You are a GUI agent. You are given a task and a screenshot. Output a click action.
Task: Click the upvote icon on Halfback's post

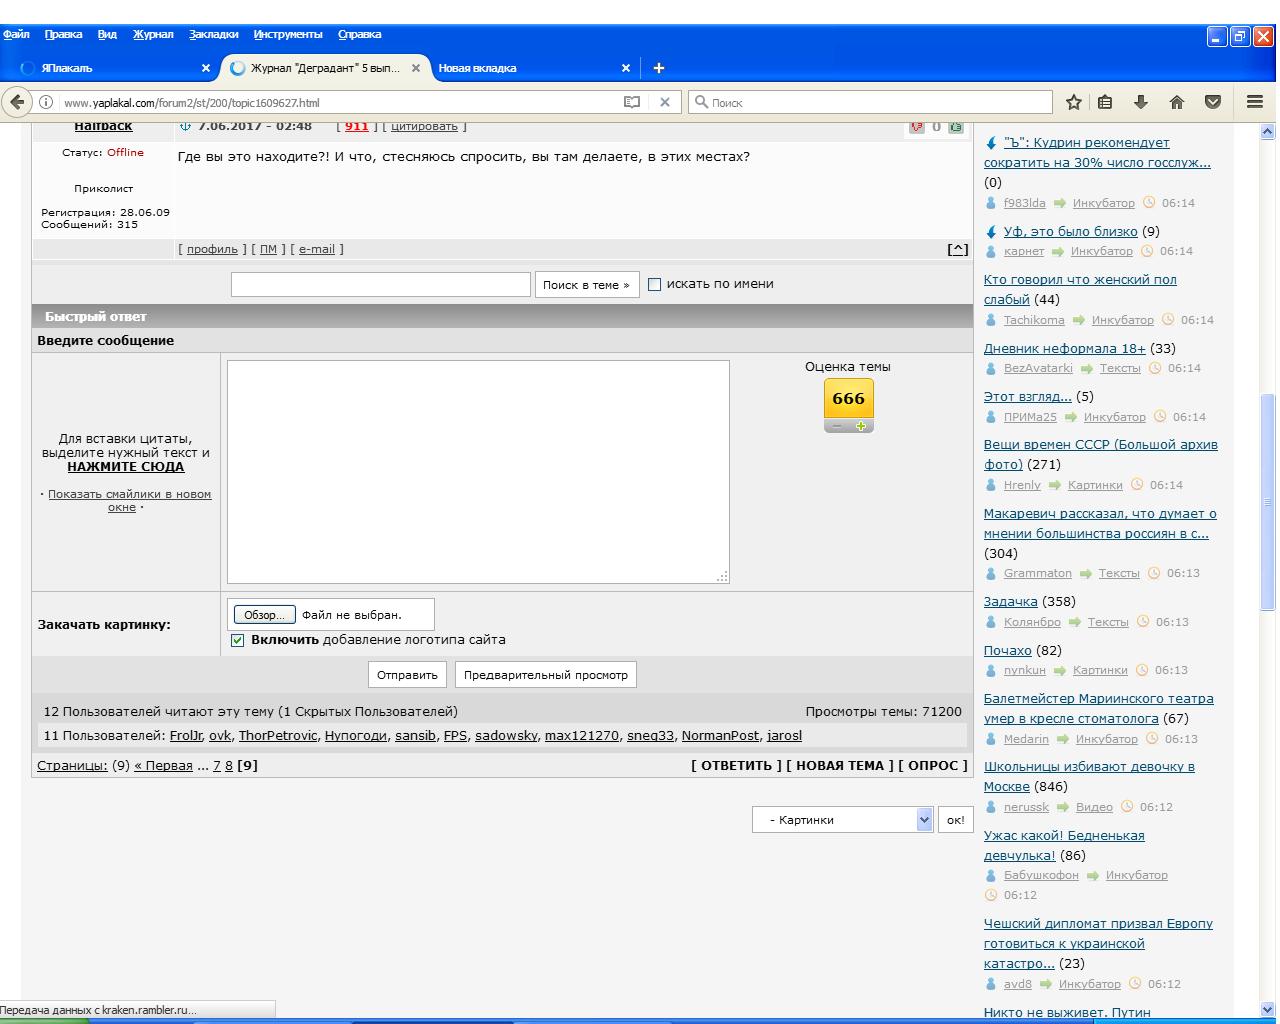956,126
